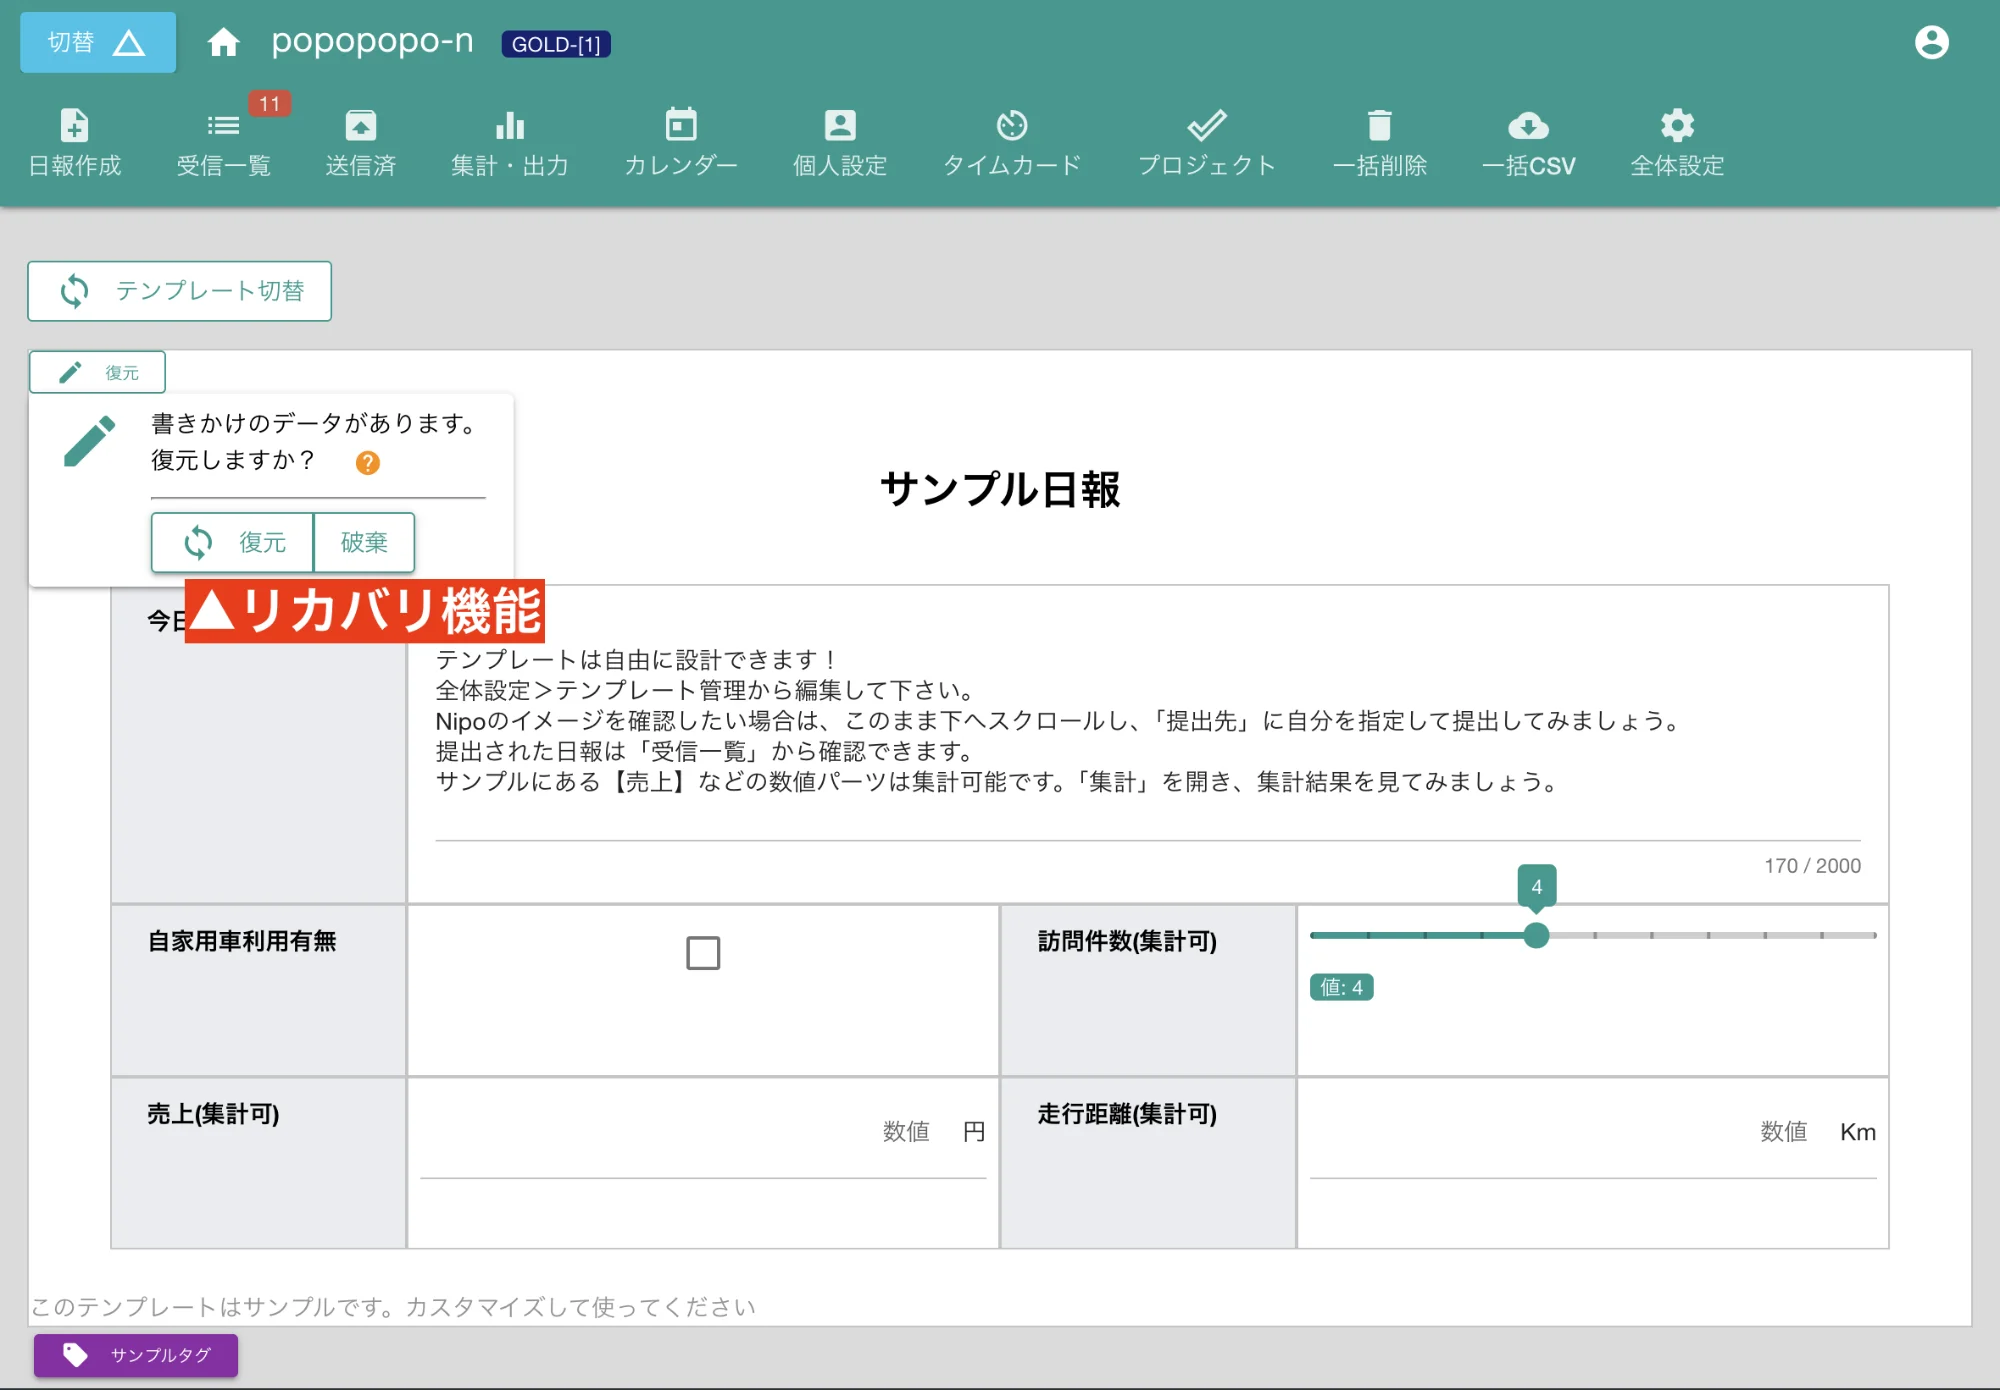Click the purple サンプルタグ tag

[135, 1356]
